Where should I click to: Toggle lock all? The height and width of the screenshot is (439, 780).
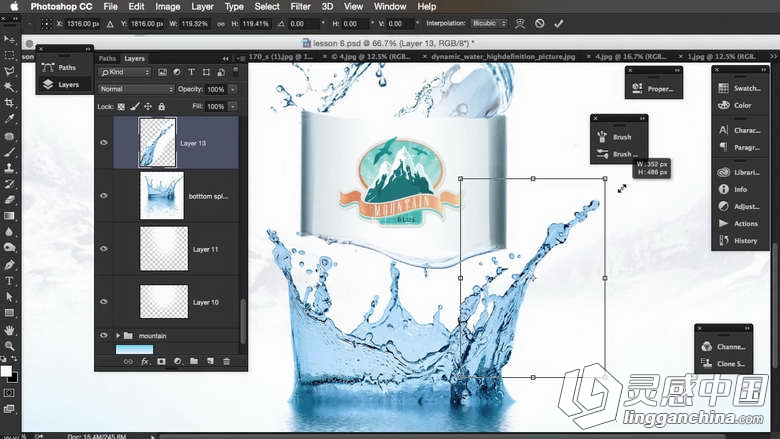[x=162, y=106]
